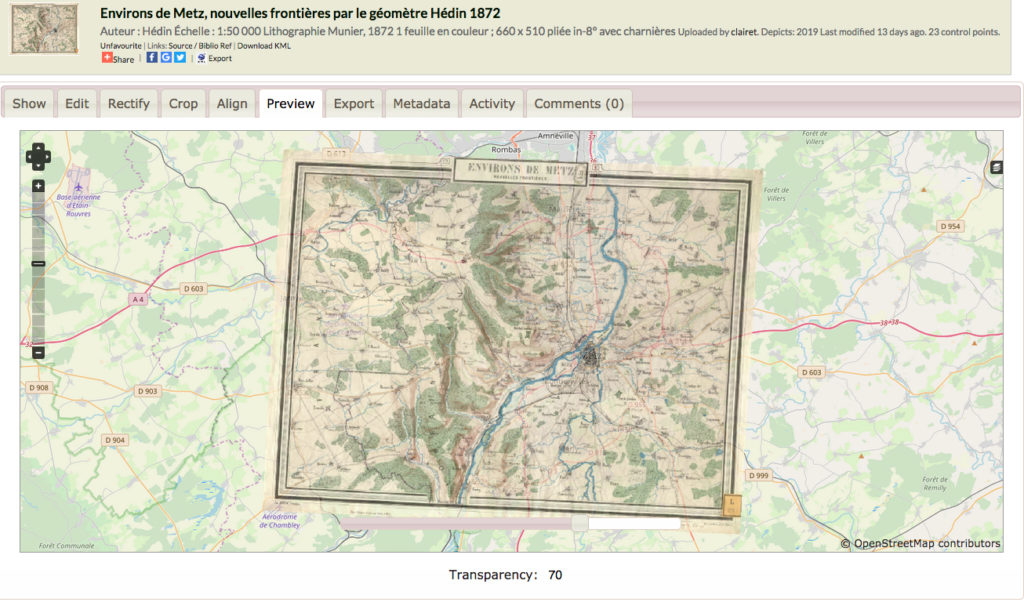The height and width of the screenshot is (602, 1024).
Task: Click the Base aérienne d'Étain Rouvres label
Action: (78, 205)
